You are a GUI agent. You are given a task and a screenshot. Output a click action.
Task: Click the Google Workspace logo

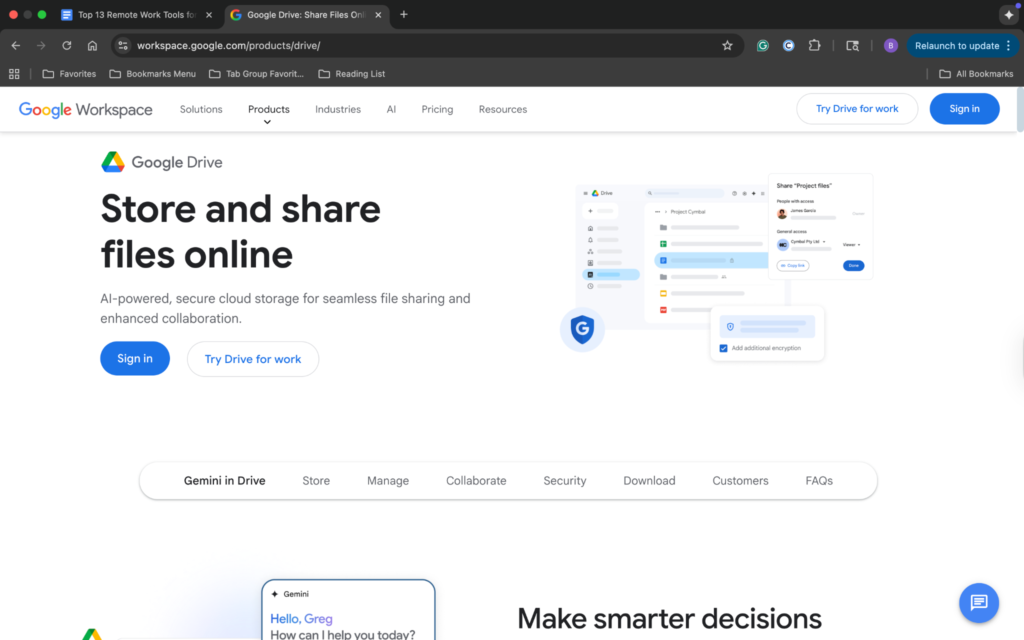click(86, 110)
